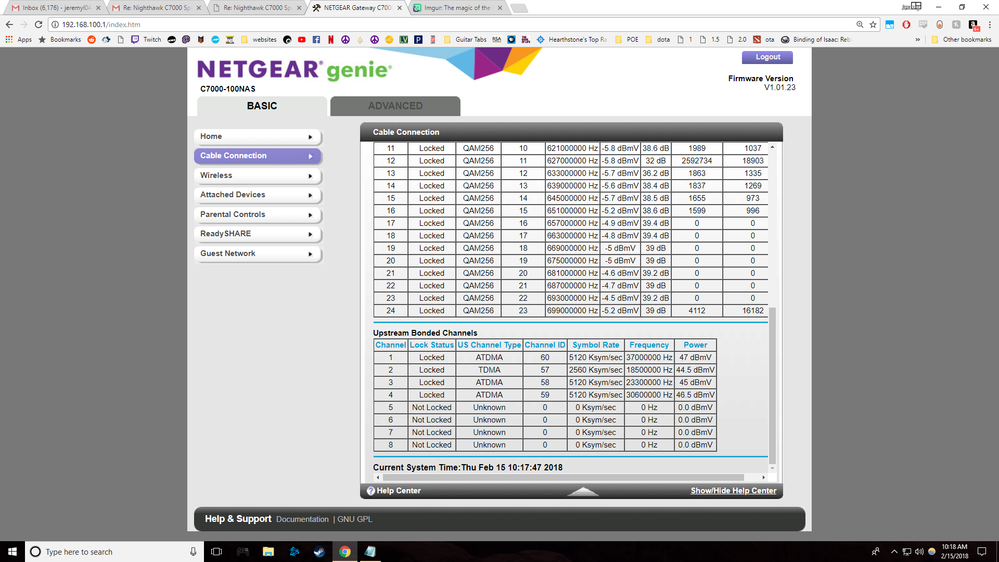The height and width of the screenshot is (562, 999).
Task: Open Steam from the taskbar
Action: click(319, 551)
